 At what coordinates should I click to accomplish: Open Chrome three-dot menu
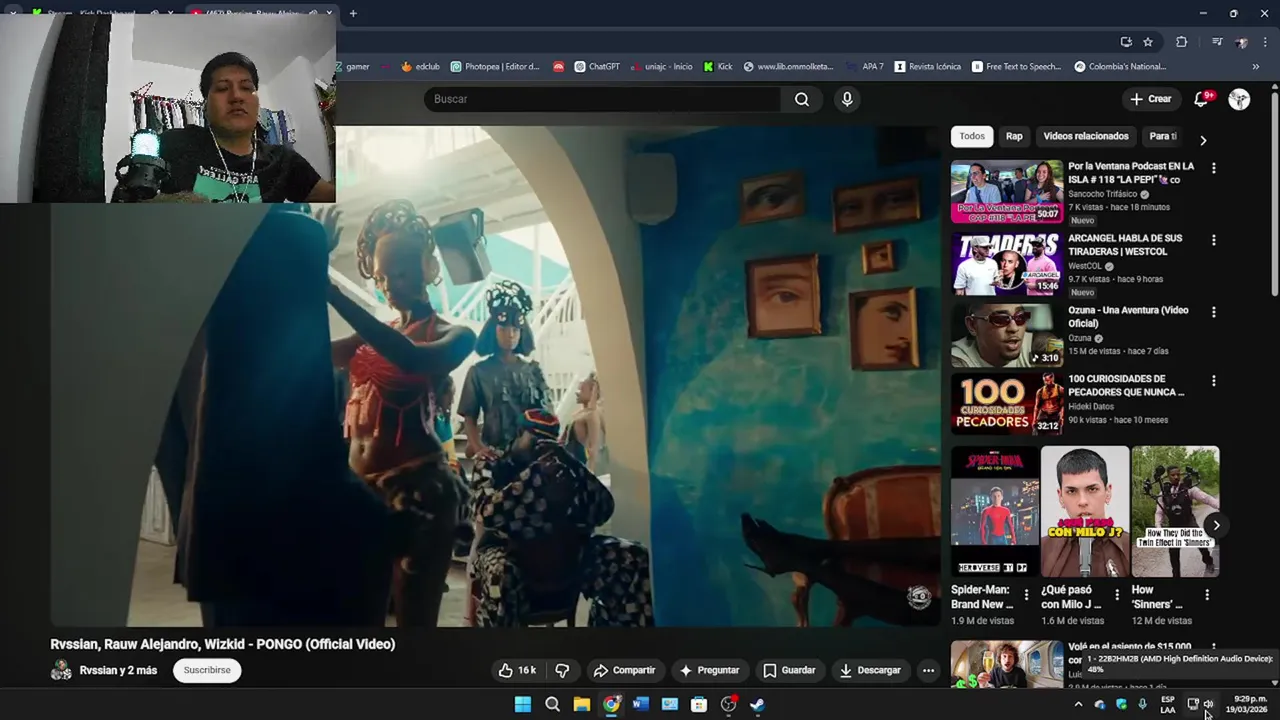[1265, 42]
